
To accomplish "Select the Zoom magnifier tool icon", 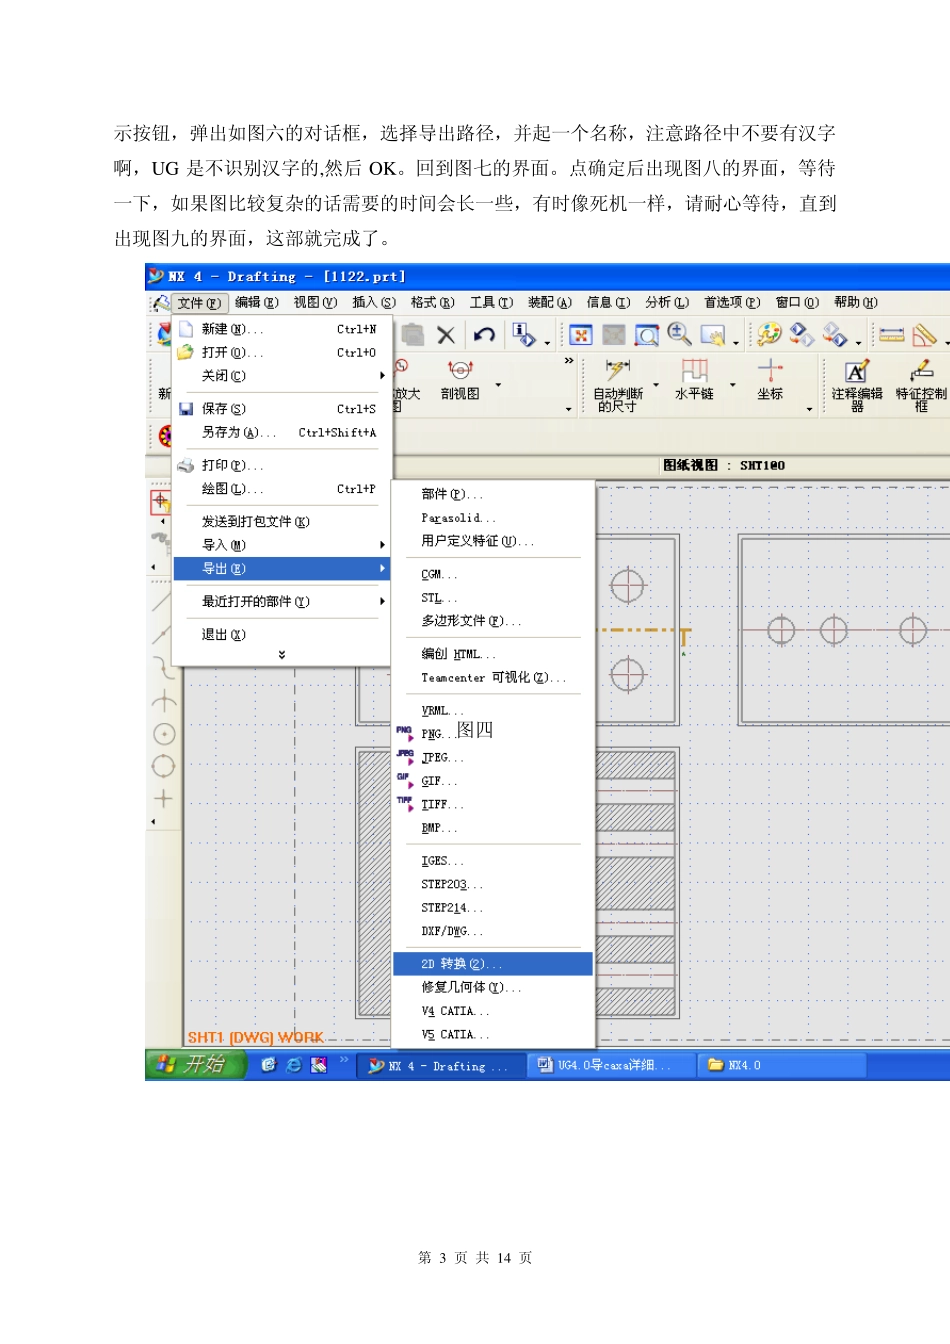I will click(x=679, y=334).
